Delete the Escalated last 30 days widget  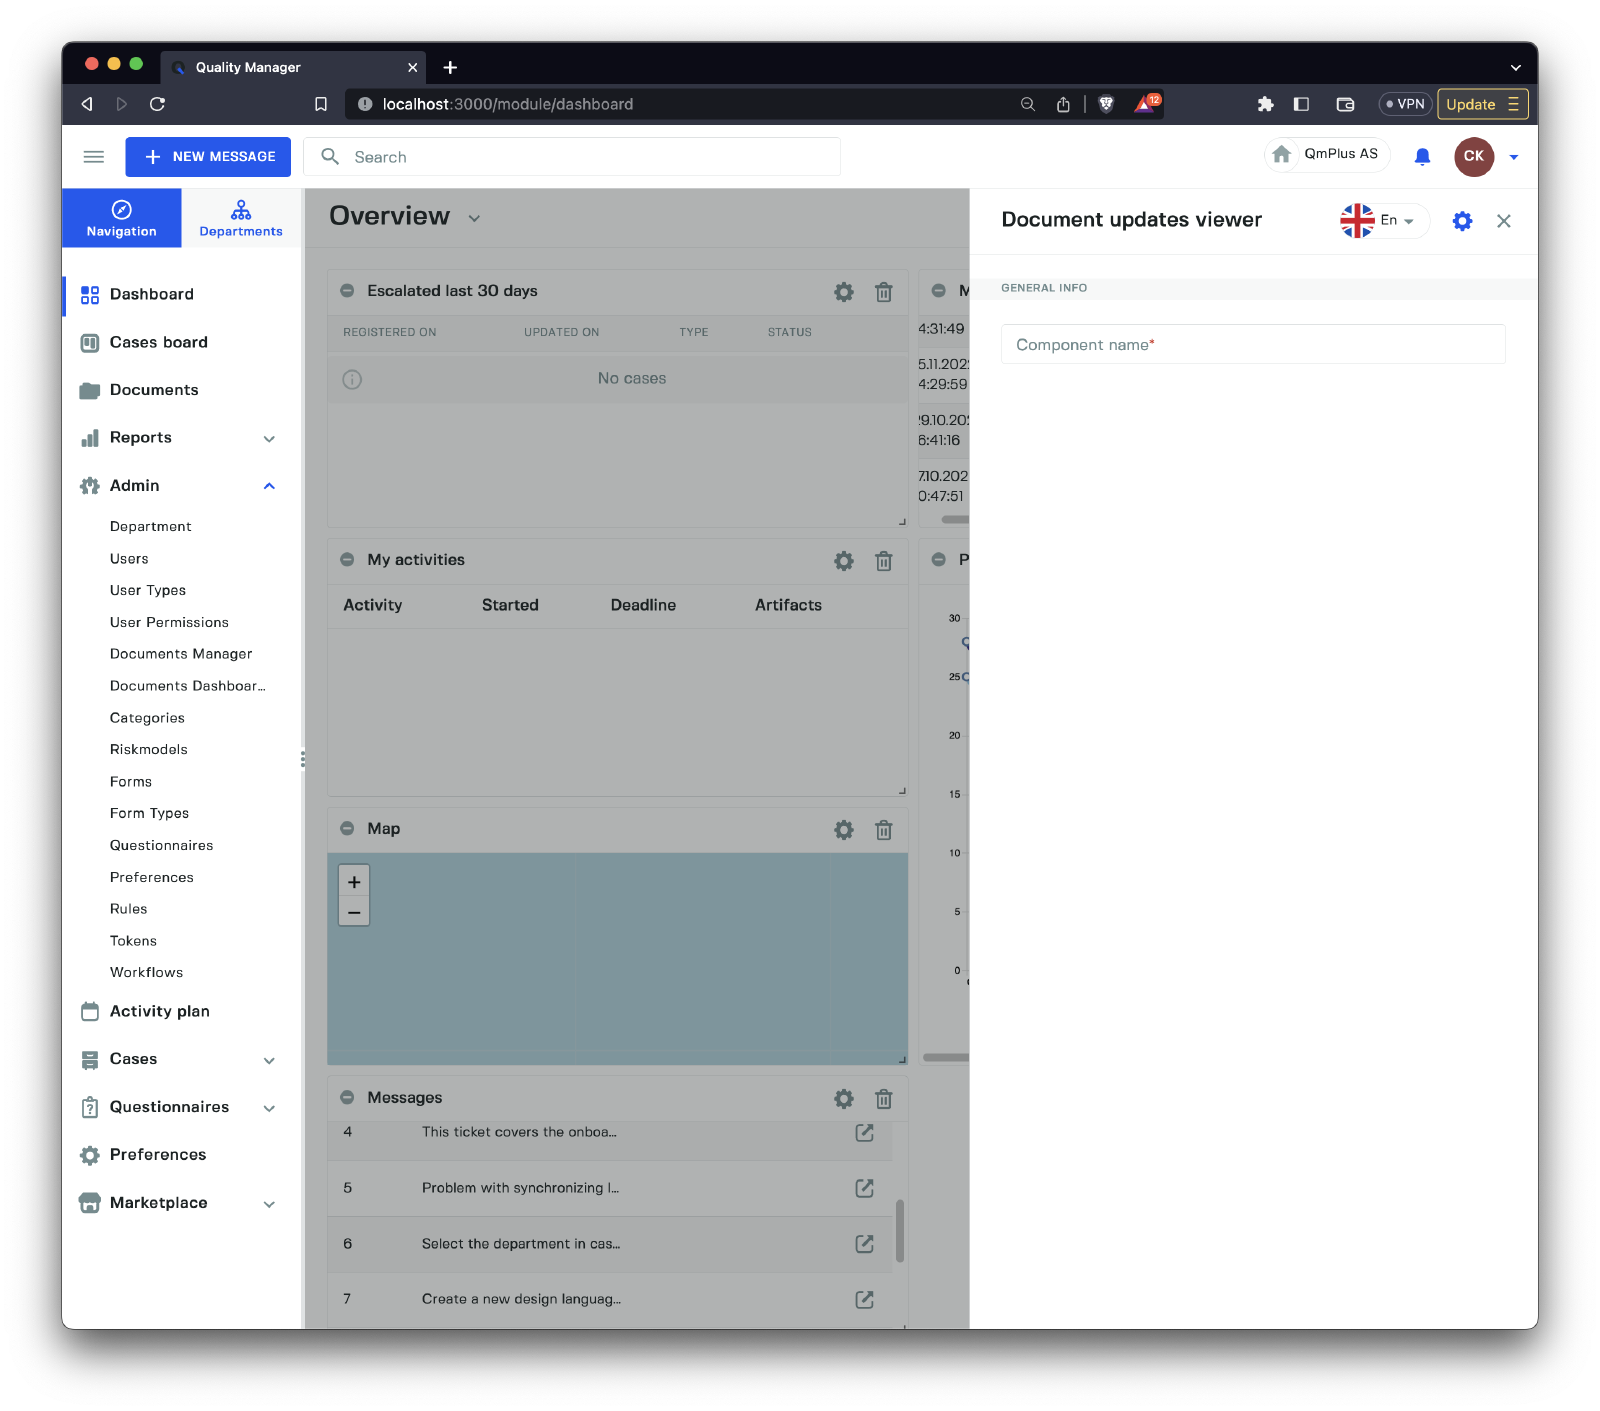pyautogui.click(x=883, y=292)
